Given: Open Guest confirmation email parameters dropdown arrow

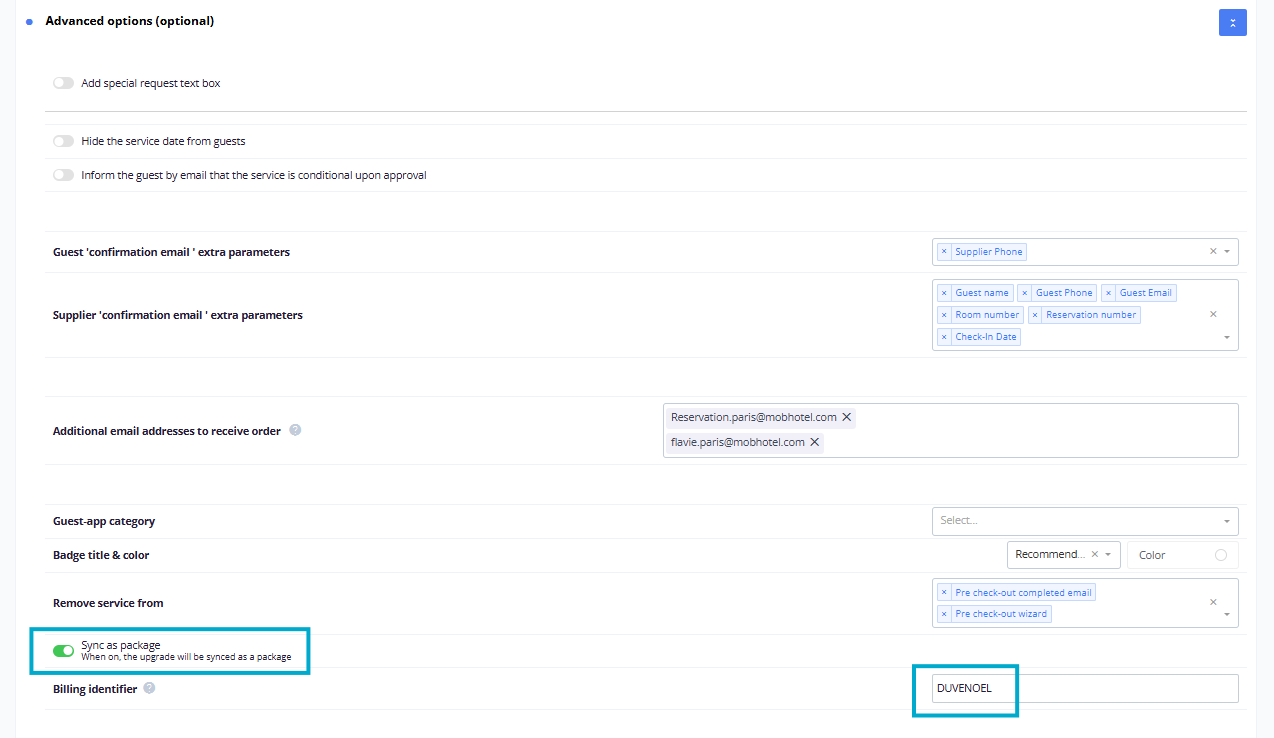Looking at the screenshot, I should click(x=1227, y=252).
